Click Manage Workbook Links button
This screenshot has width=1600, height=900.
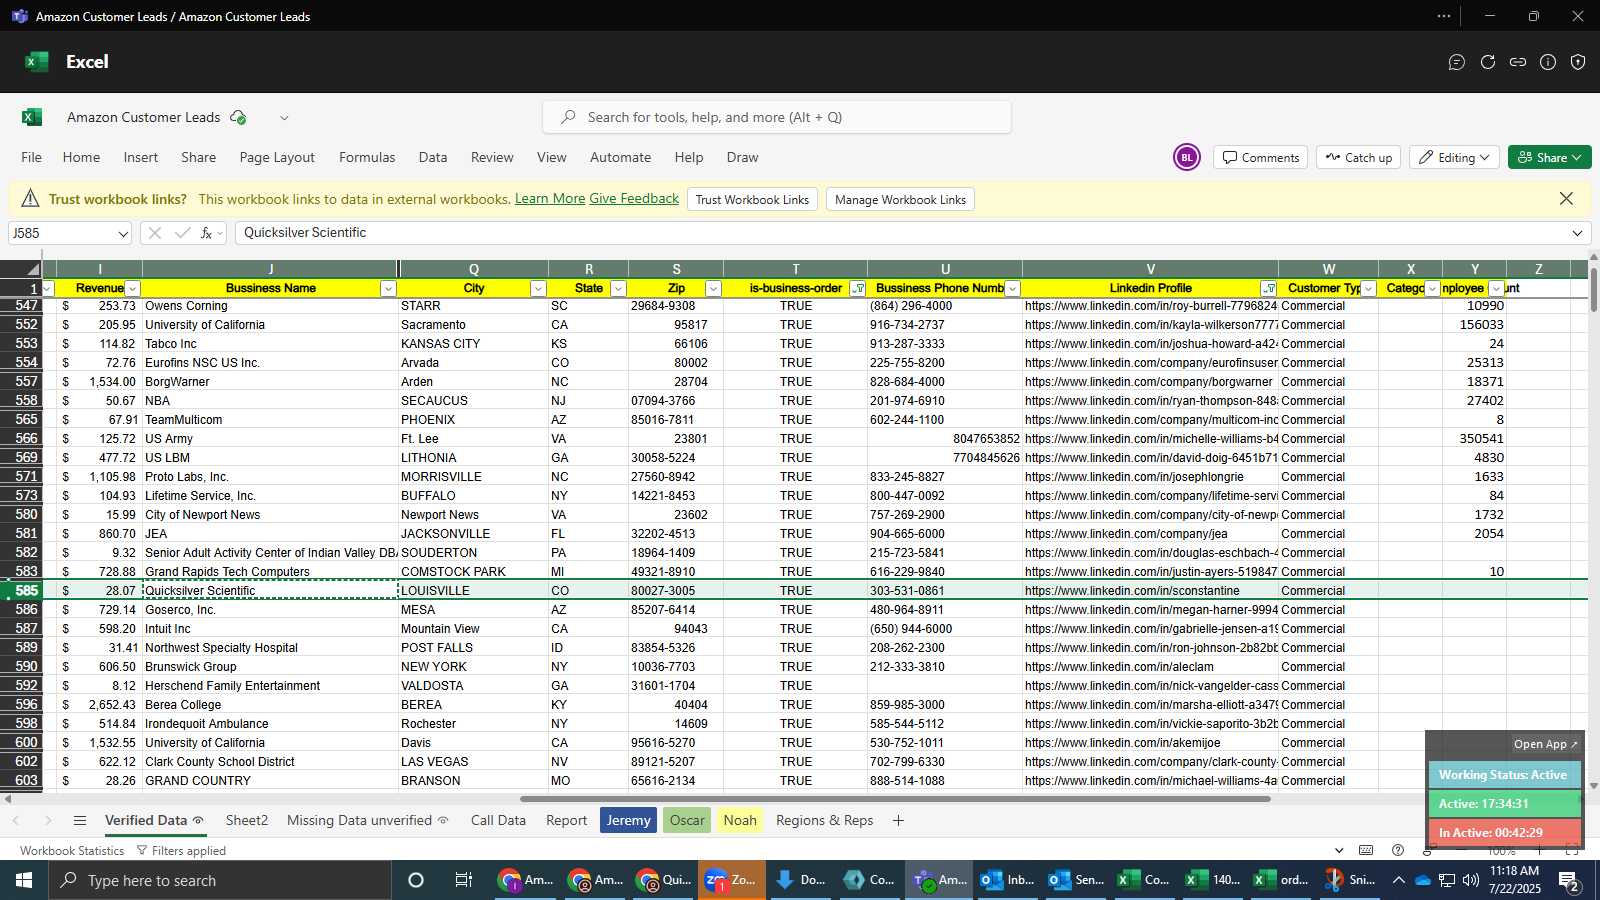tap(900, 200)
